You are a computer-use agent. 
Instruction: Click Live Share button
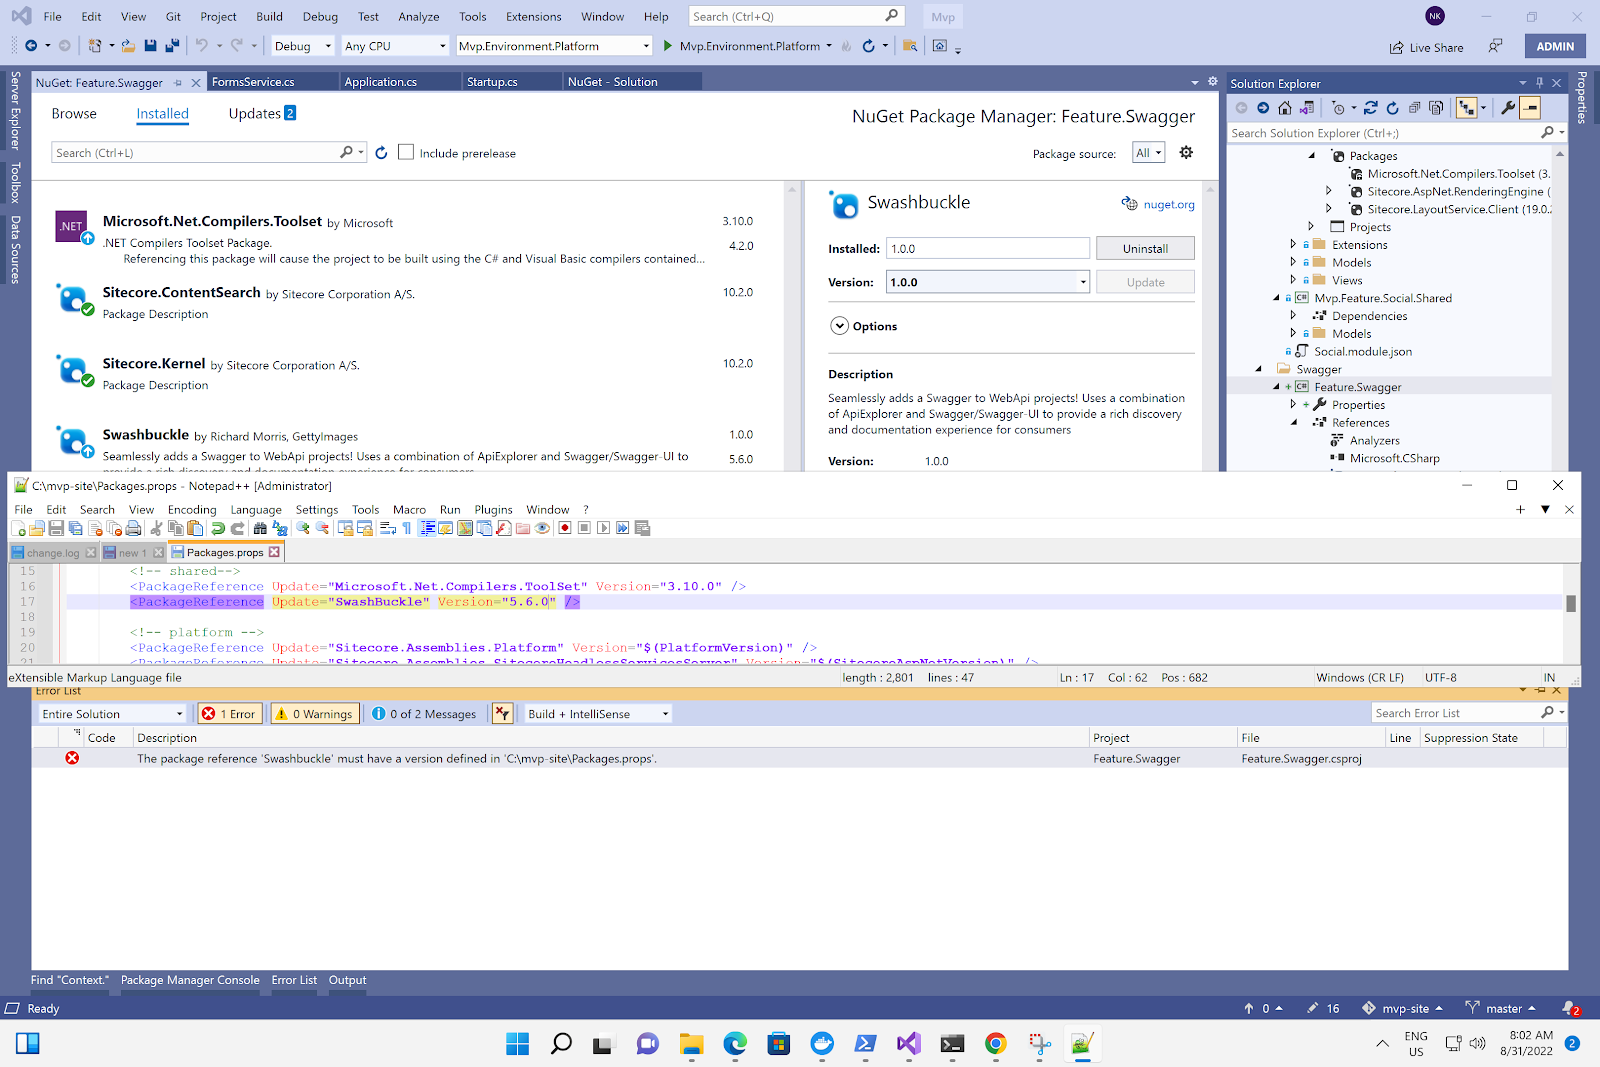point(1426,47)
